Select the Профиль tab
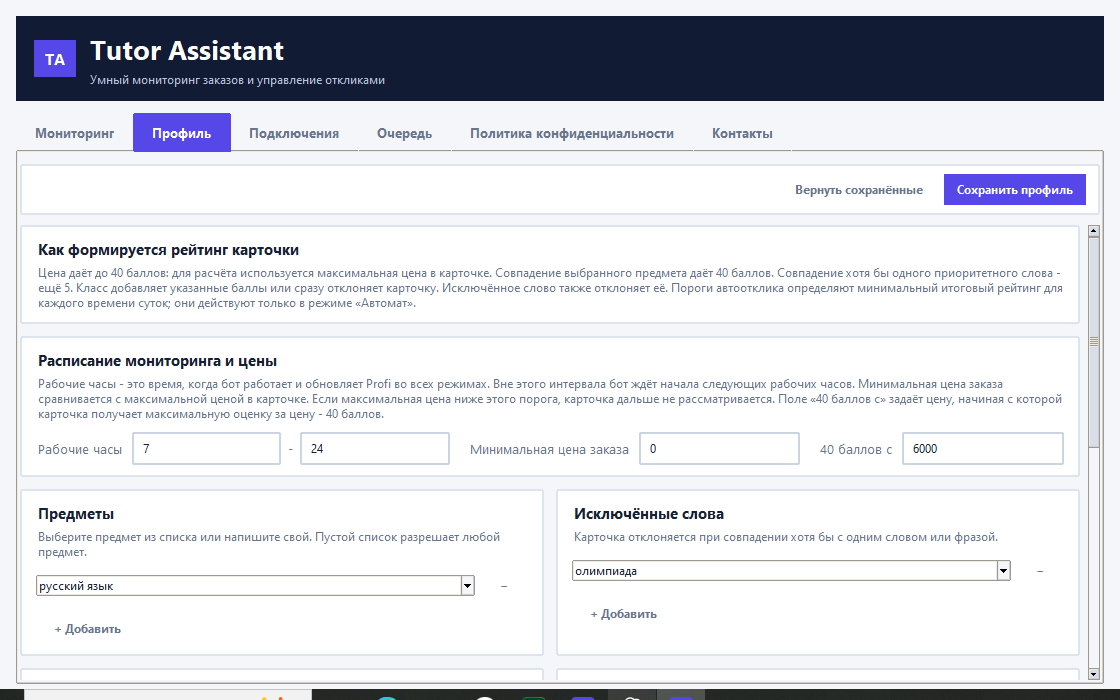 [181, 133]
